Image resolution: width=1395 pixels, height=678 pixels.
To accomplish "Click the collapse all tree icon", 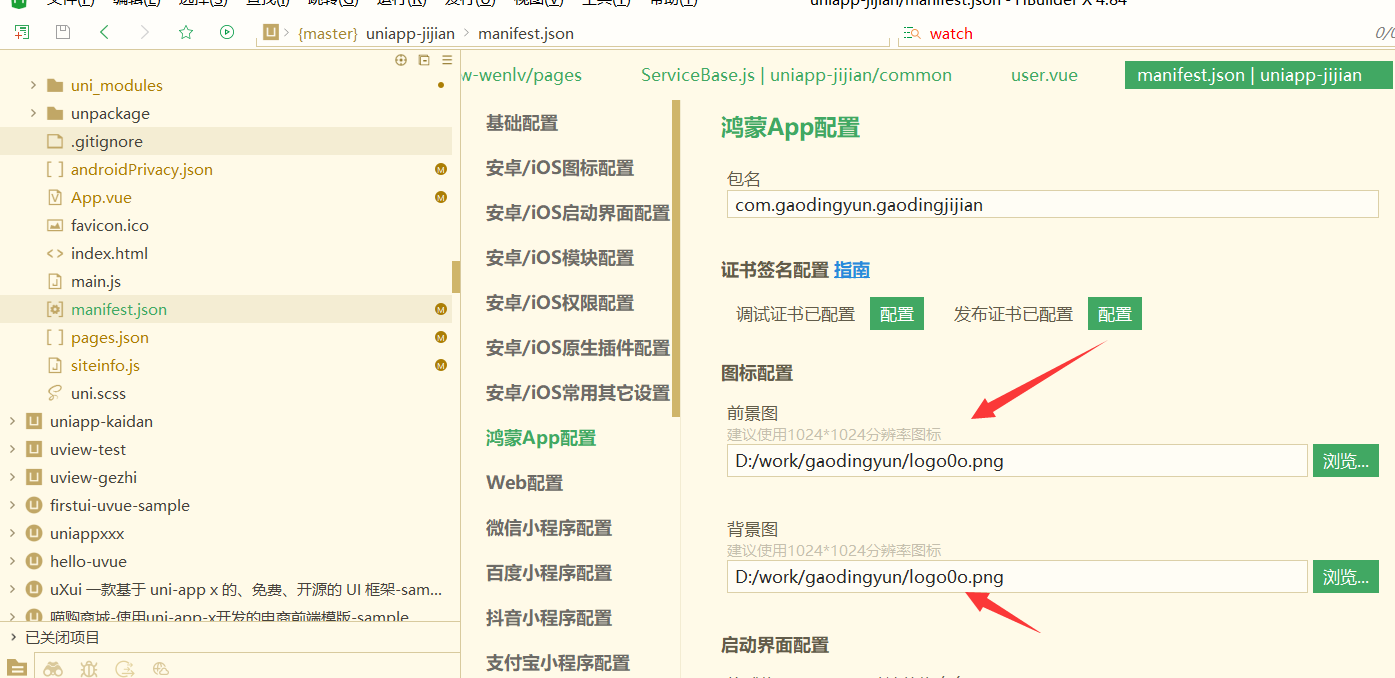I will (424, 60).
